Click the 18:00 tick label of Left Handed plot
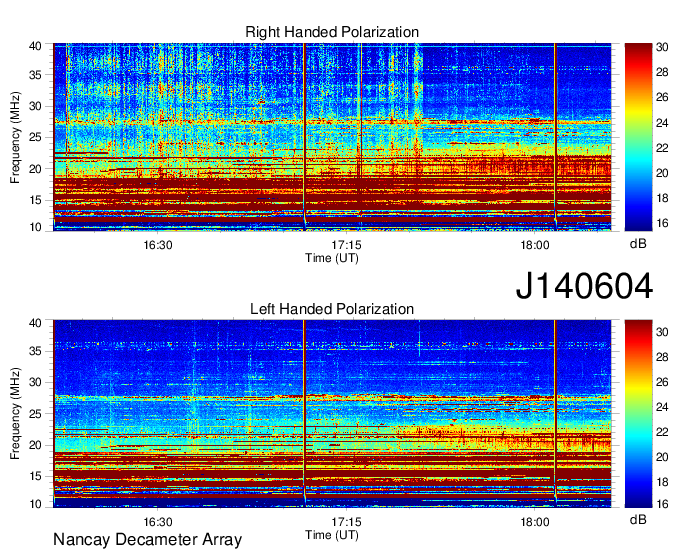Screen dimensions: 680x552 pyautogui.click(x=535, y=522)
